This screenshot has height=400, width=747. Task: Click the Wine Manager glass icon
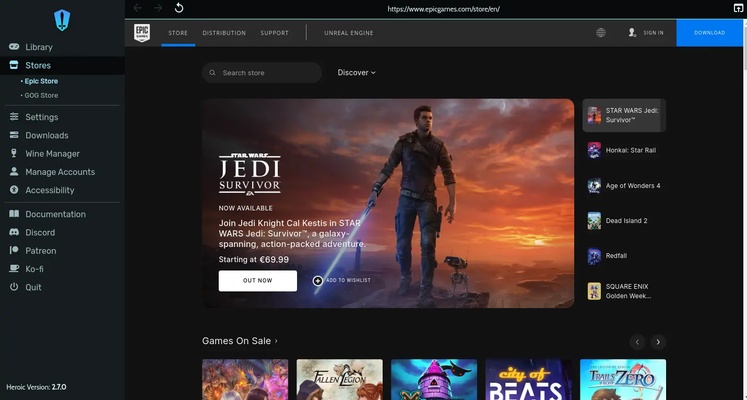click(x=14, y=153)
